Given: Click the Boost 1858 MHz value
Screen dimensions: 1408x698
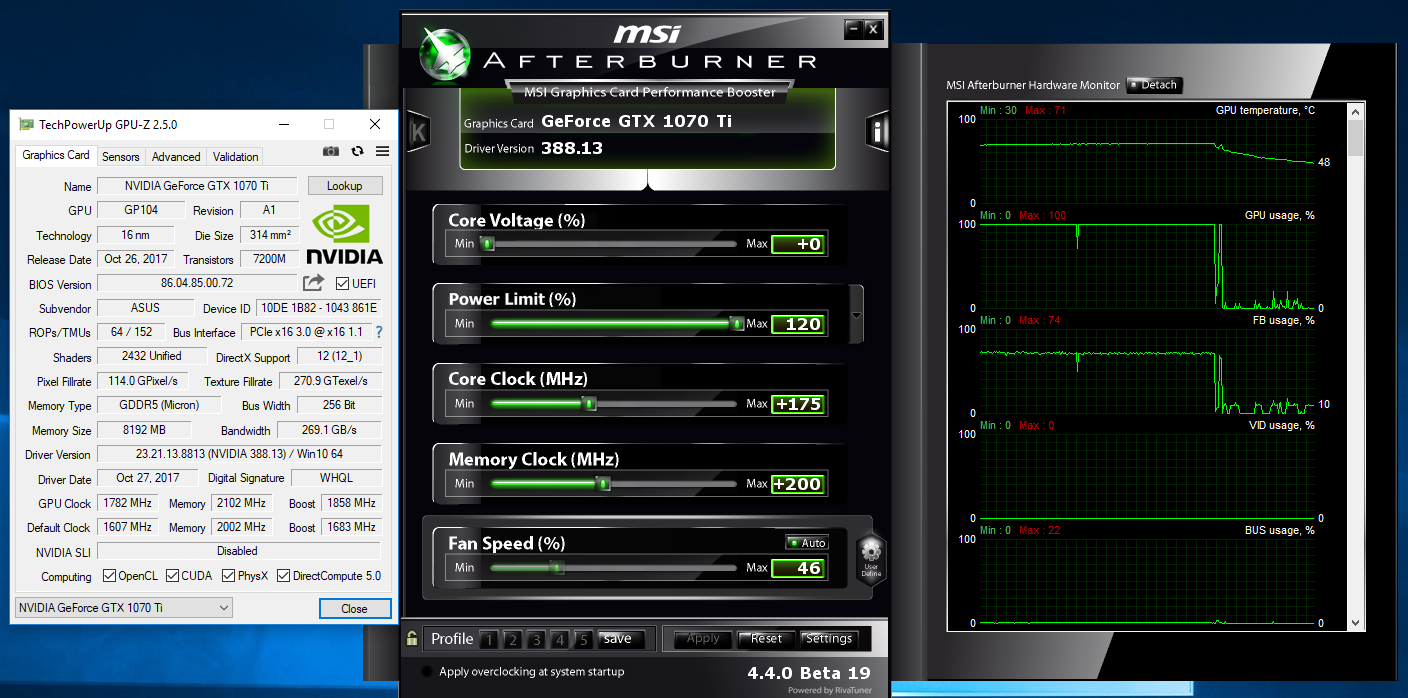Looking at the screenshot, I should coord(351,503).
